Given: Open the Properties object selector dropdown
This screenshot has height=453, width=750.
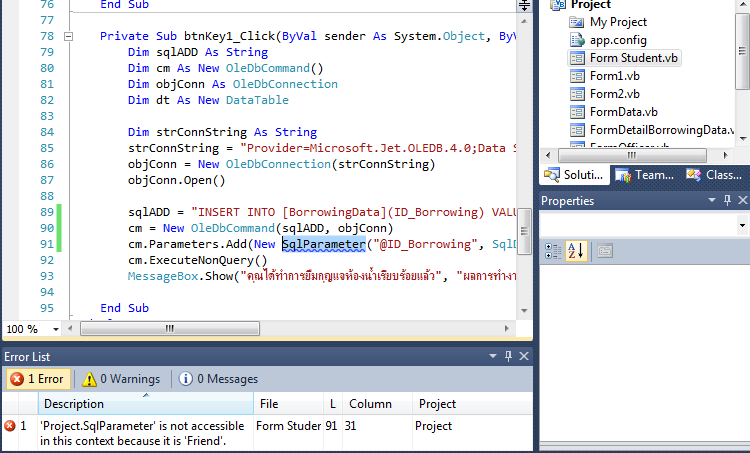Looking at the screenshot, I should 741,226.
